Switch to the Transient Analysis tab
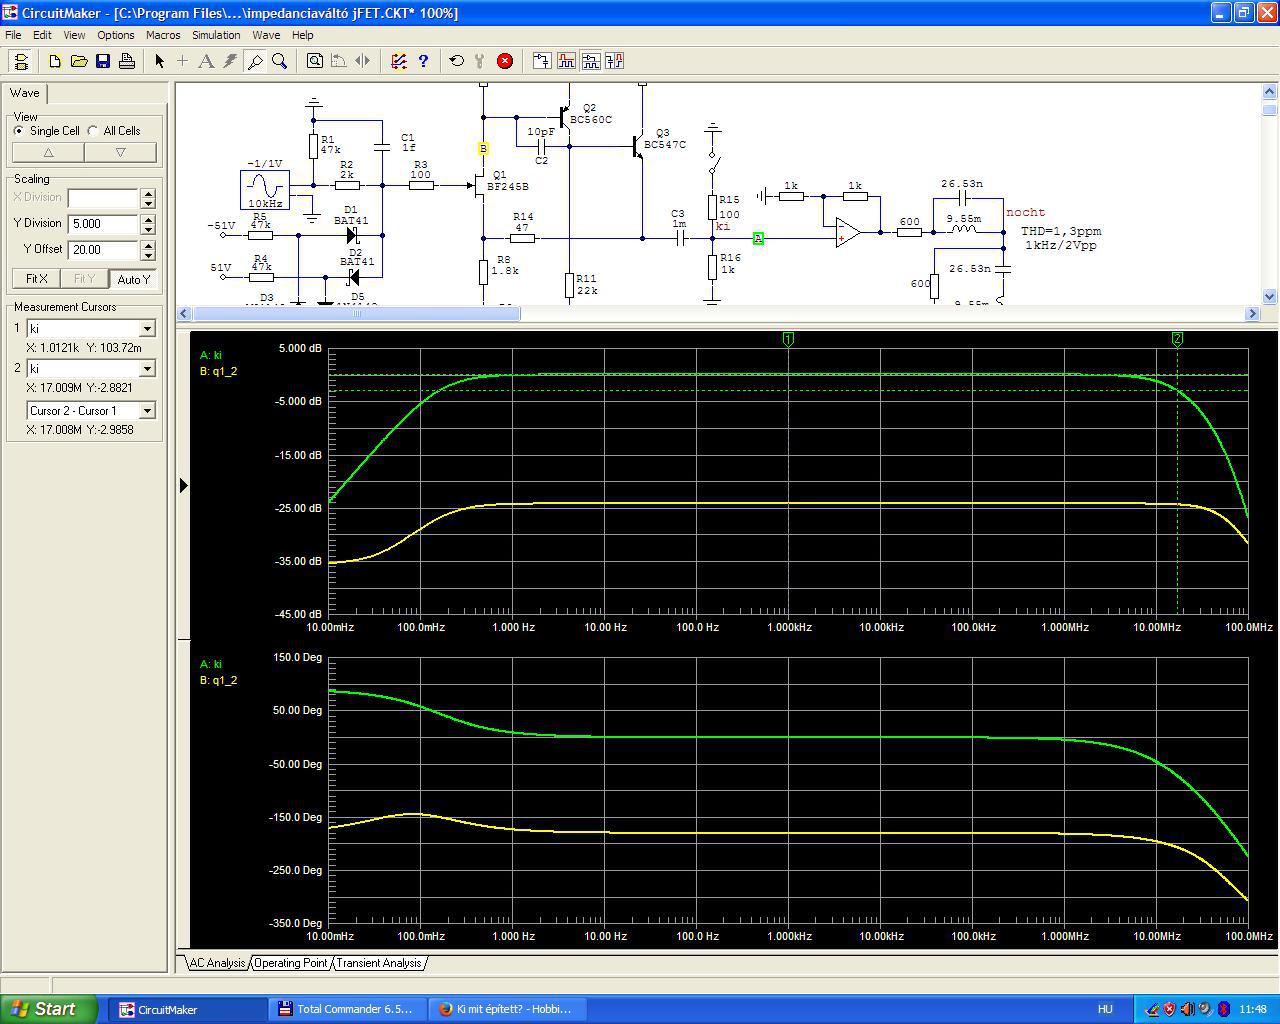1280x1024 pixels. click(x=378, y=963)
